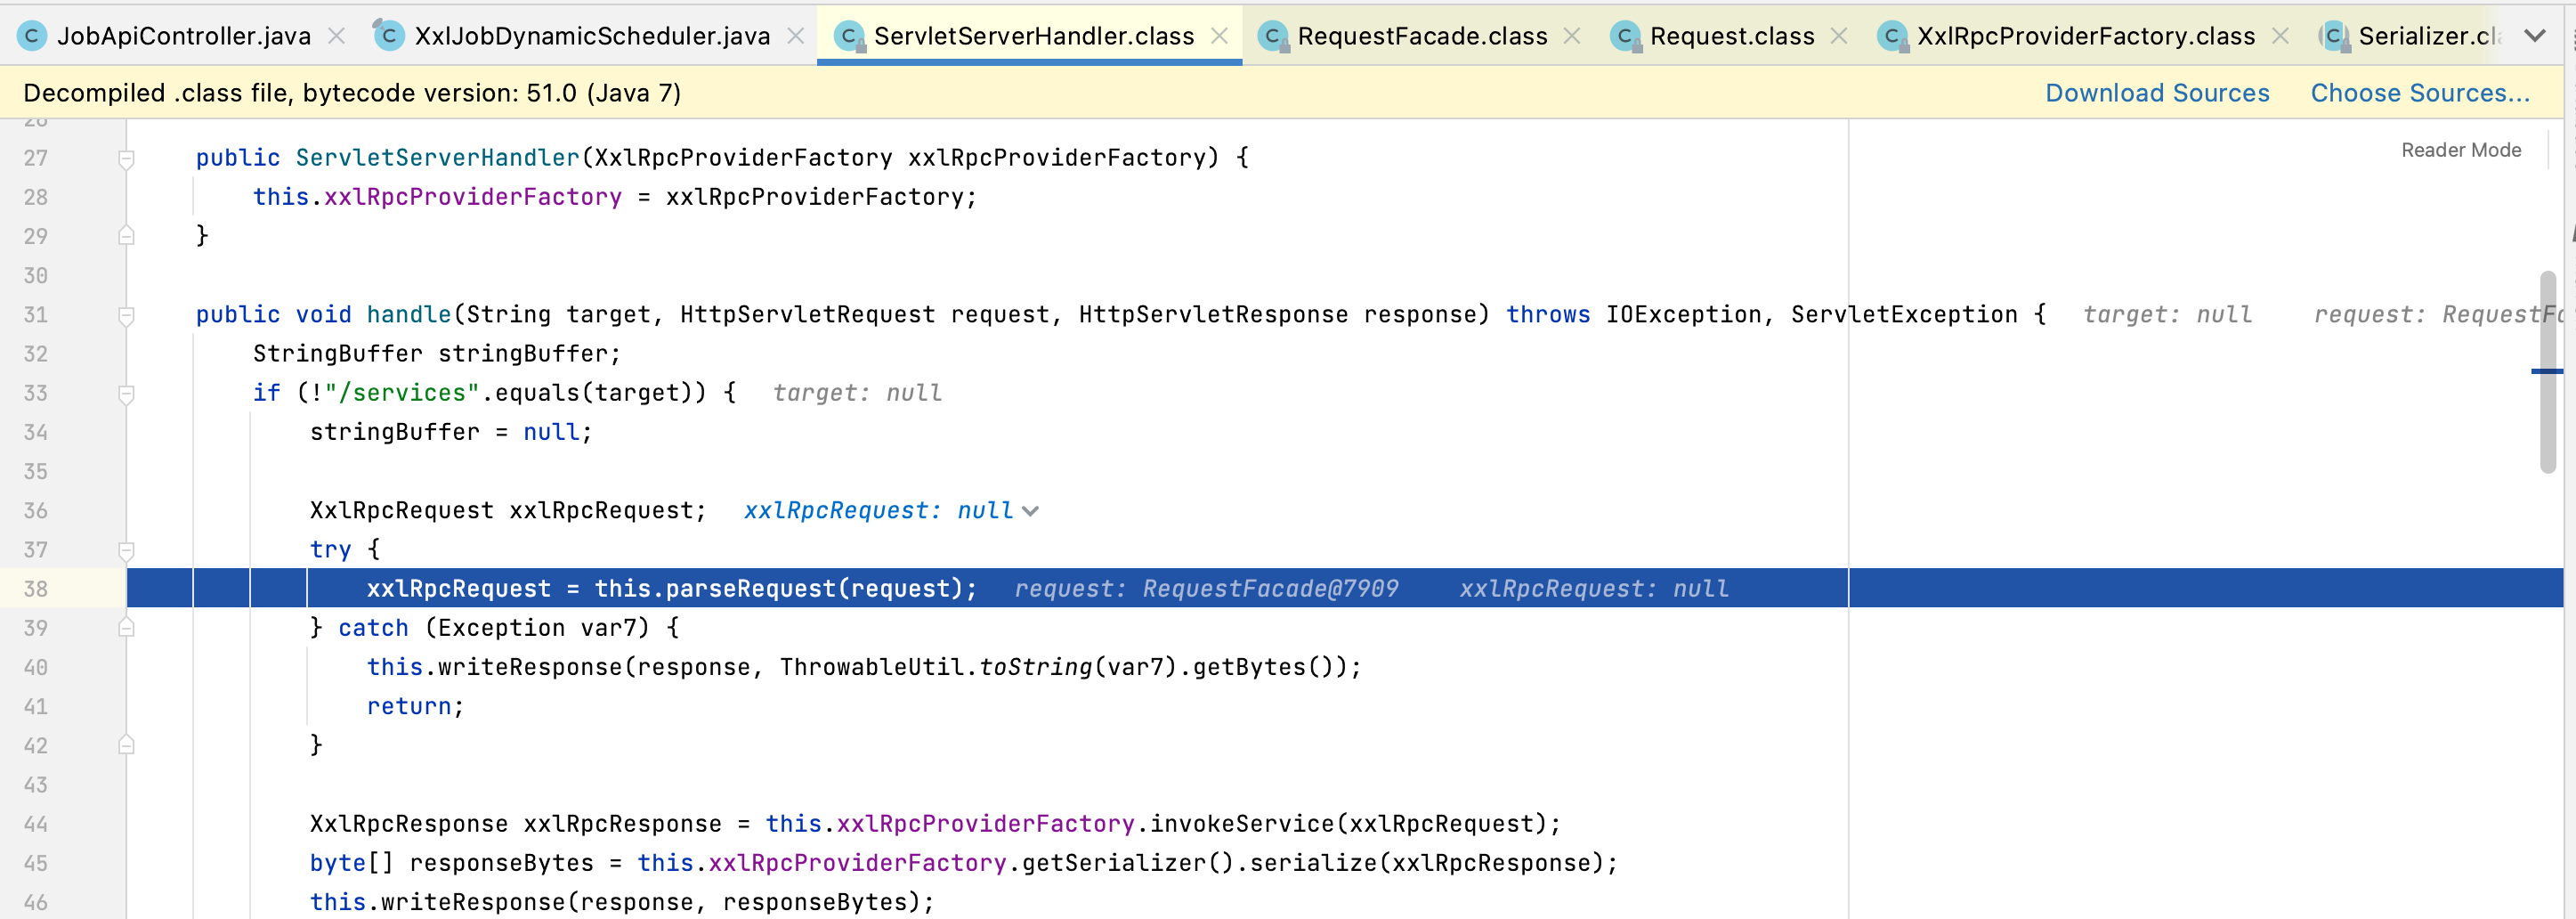
Task: Click the Download Sources link
Action: (x=2156, y=93)
